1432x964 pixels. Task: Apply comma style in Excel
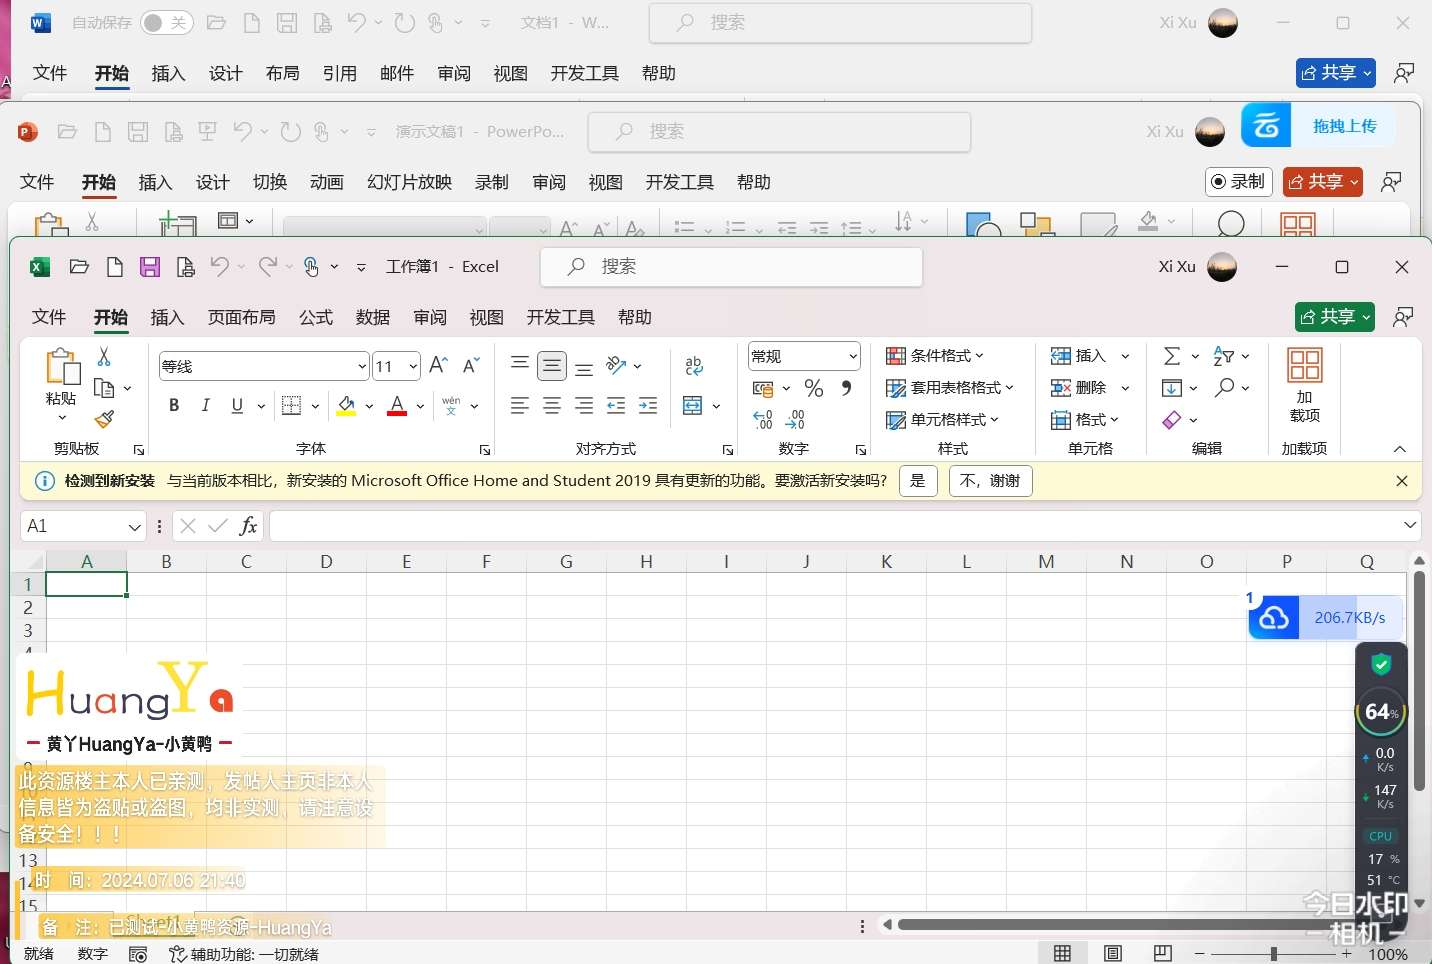point(847,388)
